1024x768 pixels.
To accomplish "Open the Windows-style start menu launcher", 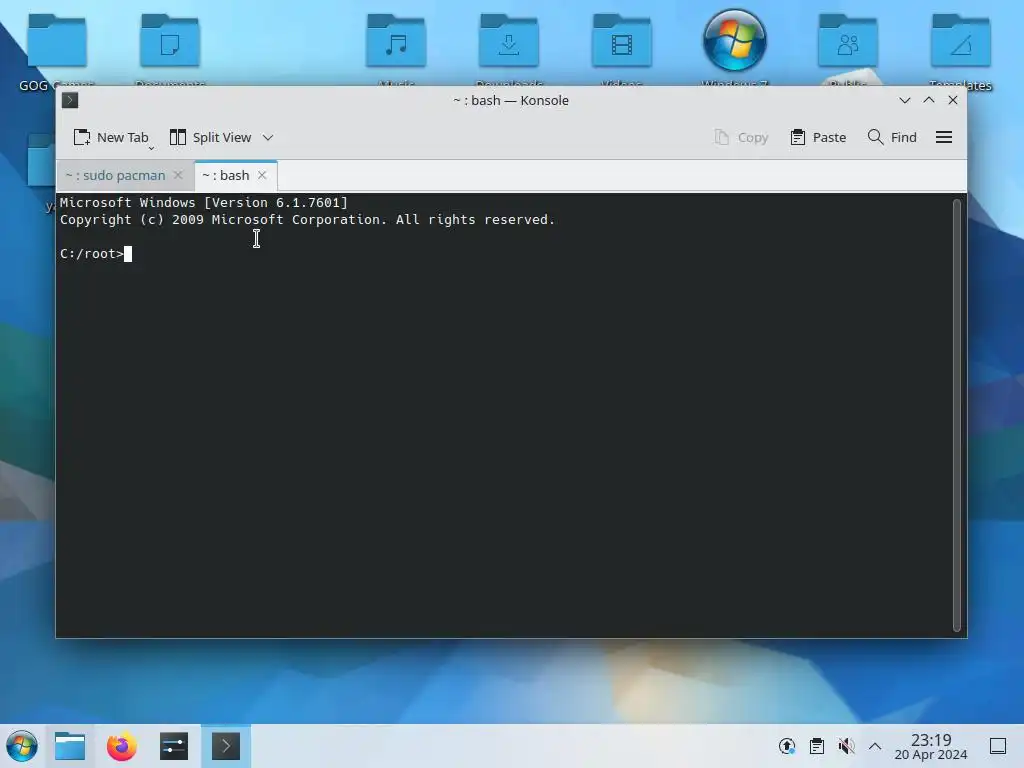I will point(22,746).
